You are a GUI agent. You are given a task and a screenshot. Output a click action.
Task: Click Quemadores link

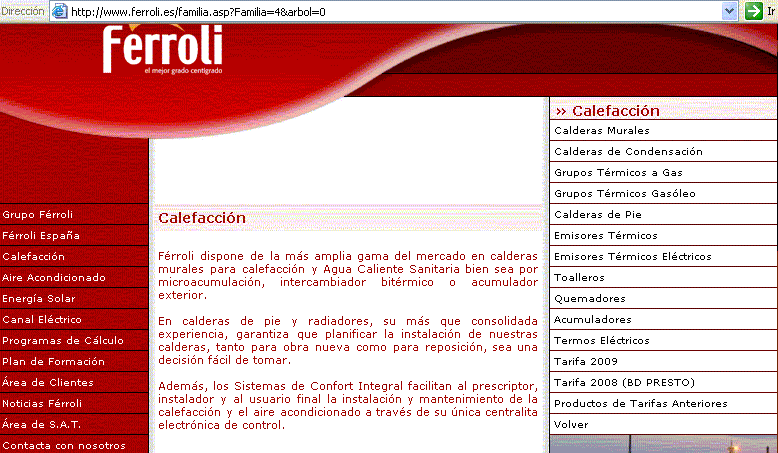click(590, 299)
